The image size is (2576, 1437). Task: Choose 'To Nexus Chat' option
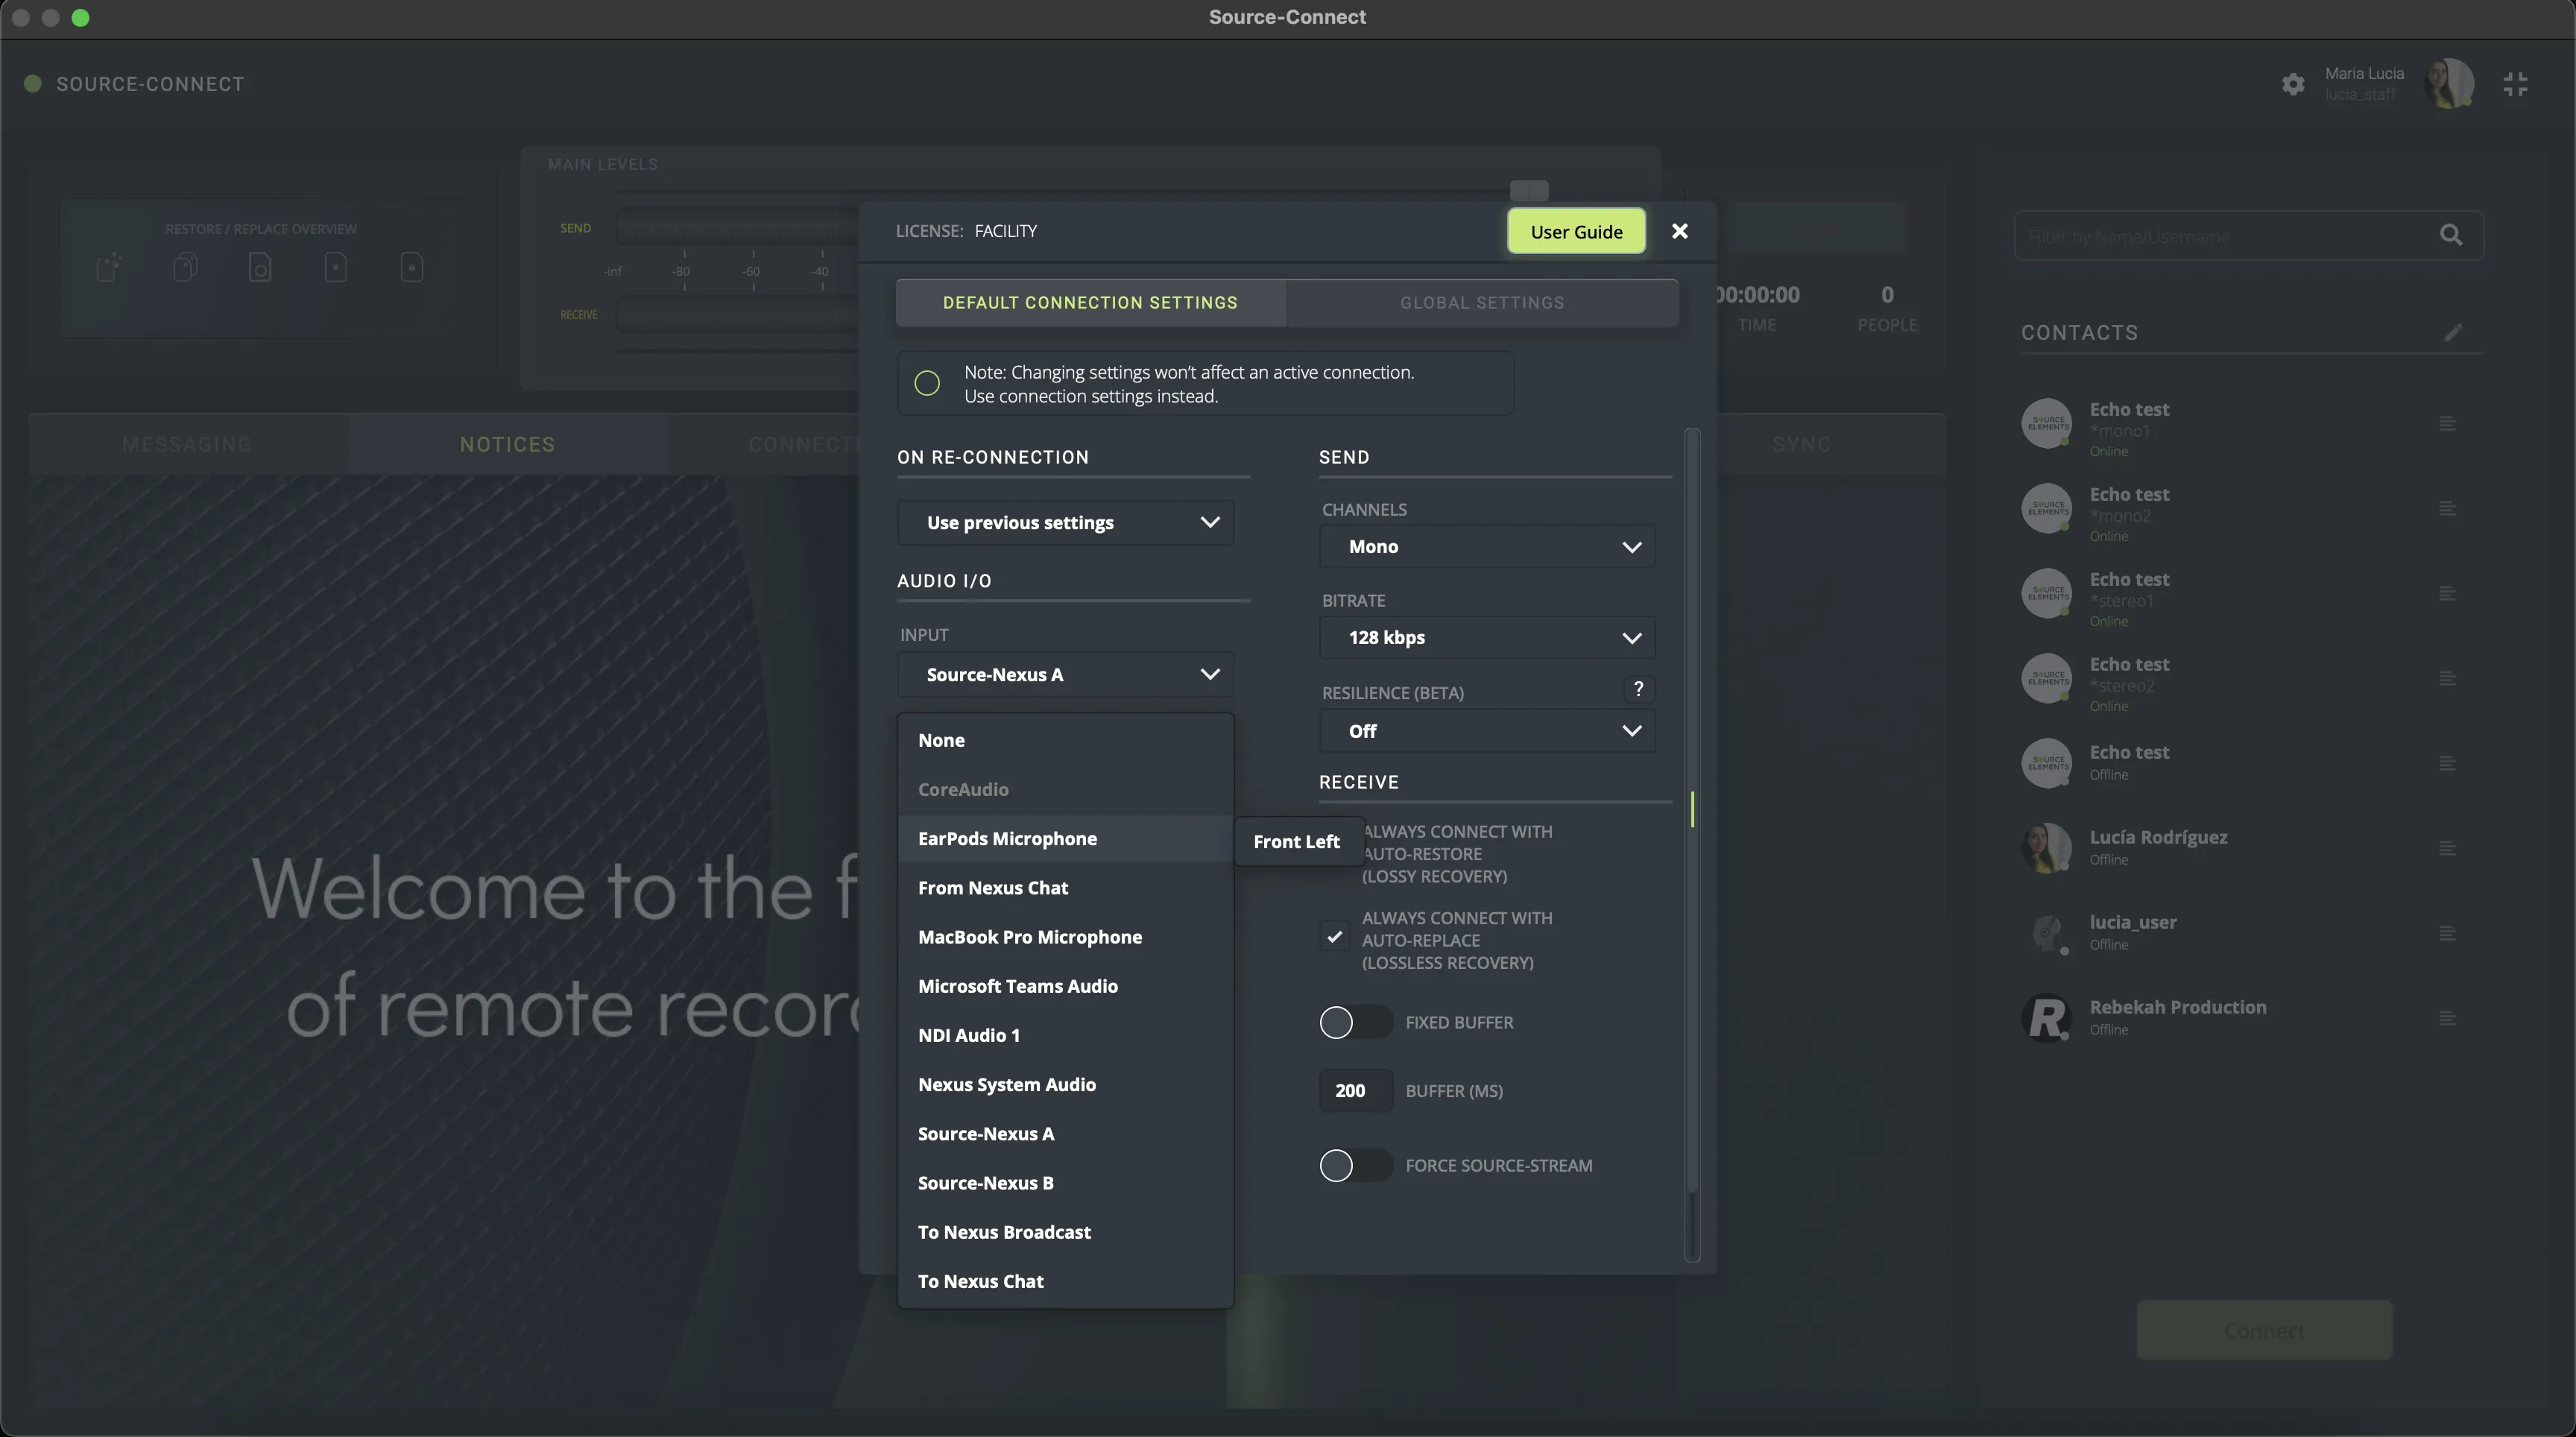coord(1066,1281)
